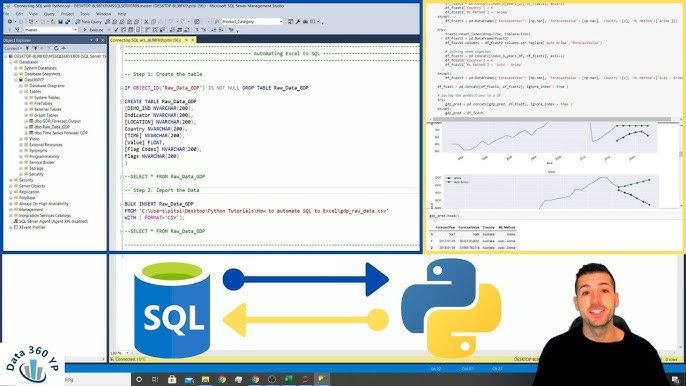The image size is (686, 386).
Task: Collapse the CREATE TABLE code block
Action: tap(122, 102)
